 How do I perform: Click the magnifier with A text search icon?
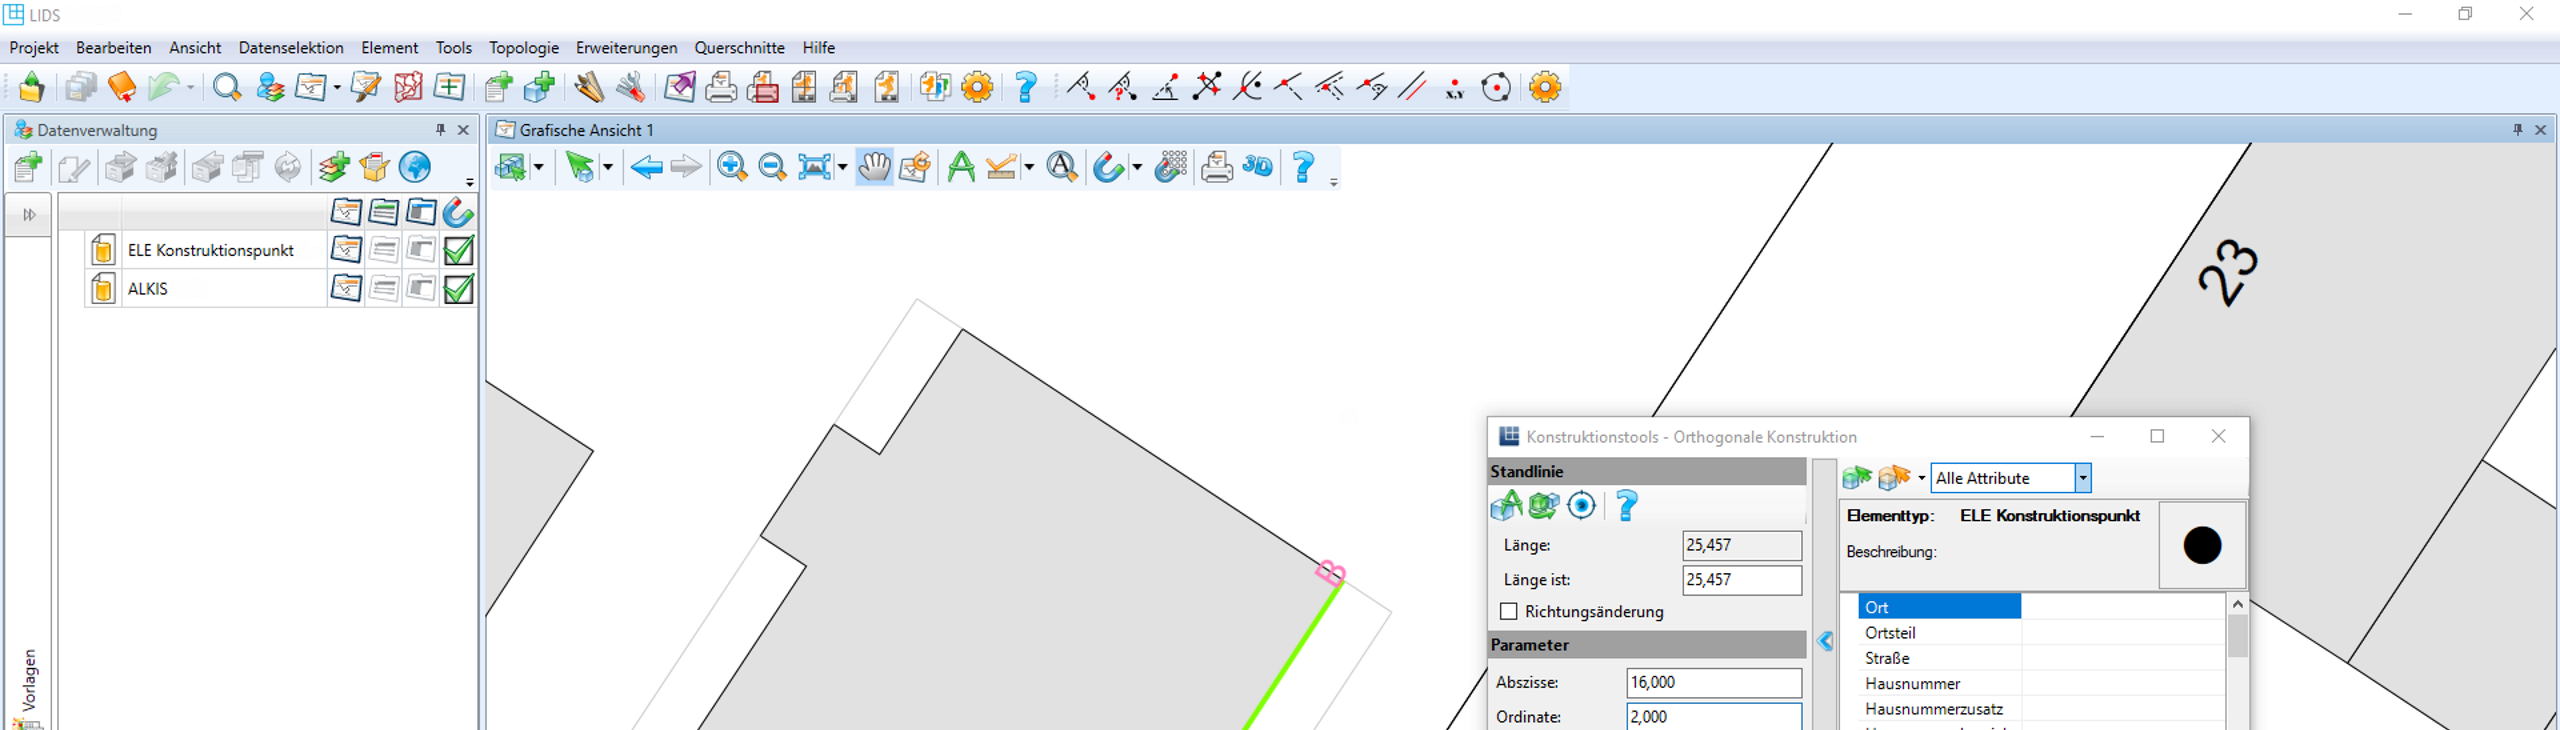pyautogui.click(x=1062, y=167)
